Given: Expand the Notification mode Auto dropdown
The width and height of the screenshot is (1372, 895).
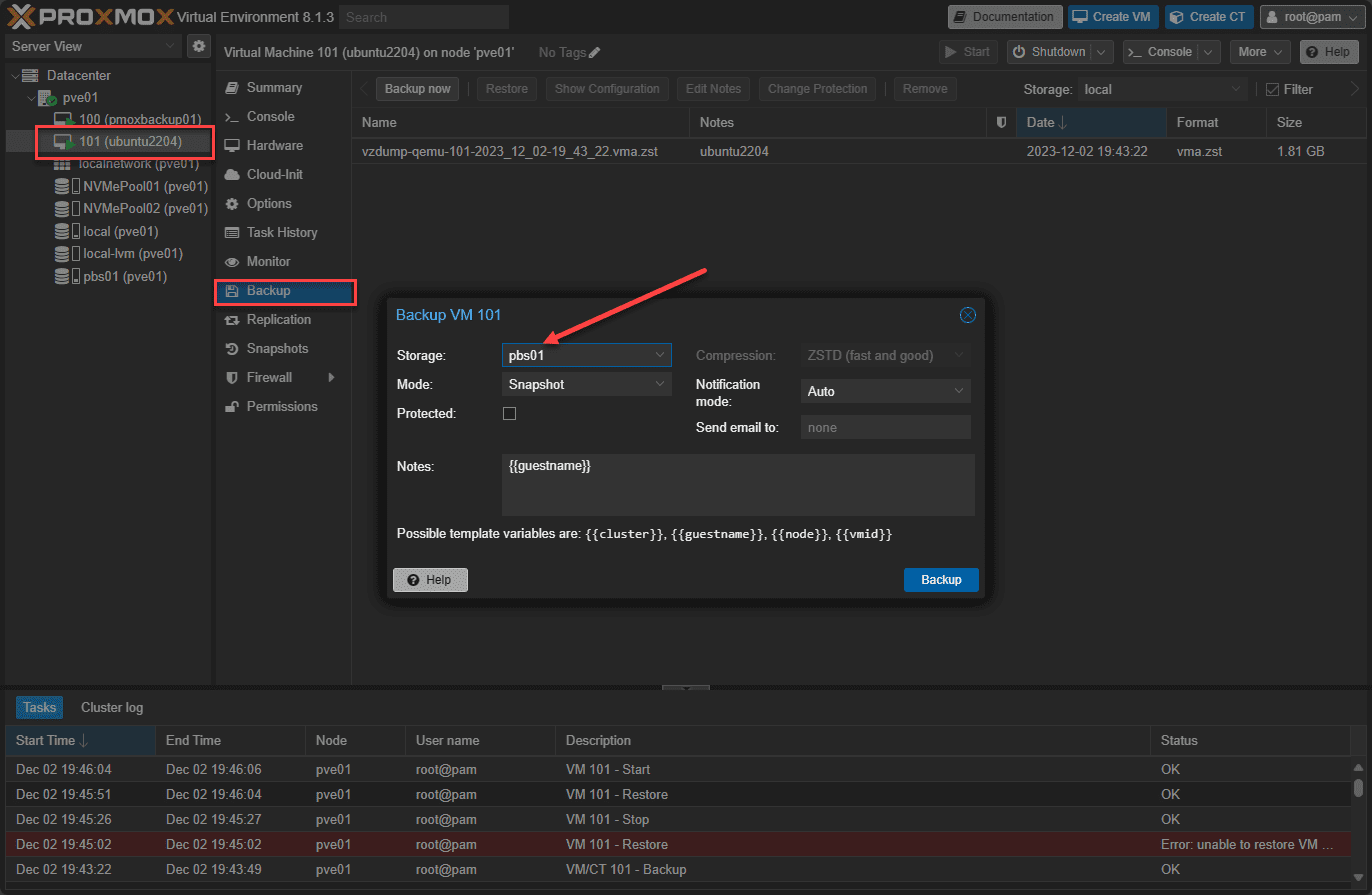Looking at the screenshot, I should [885, 392].
